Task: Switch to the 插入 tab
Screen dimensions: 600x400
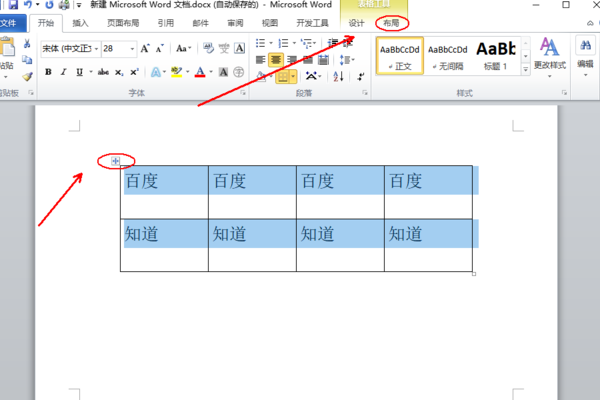Action: 80,23
